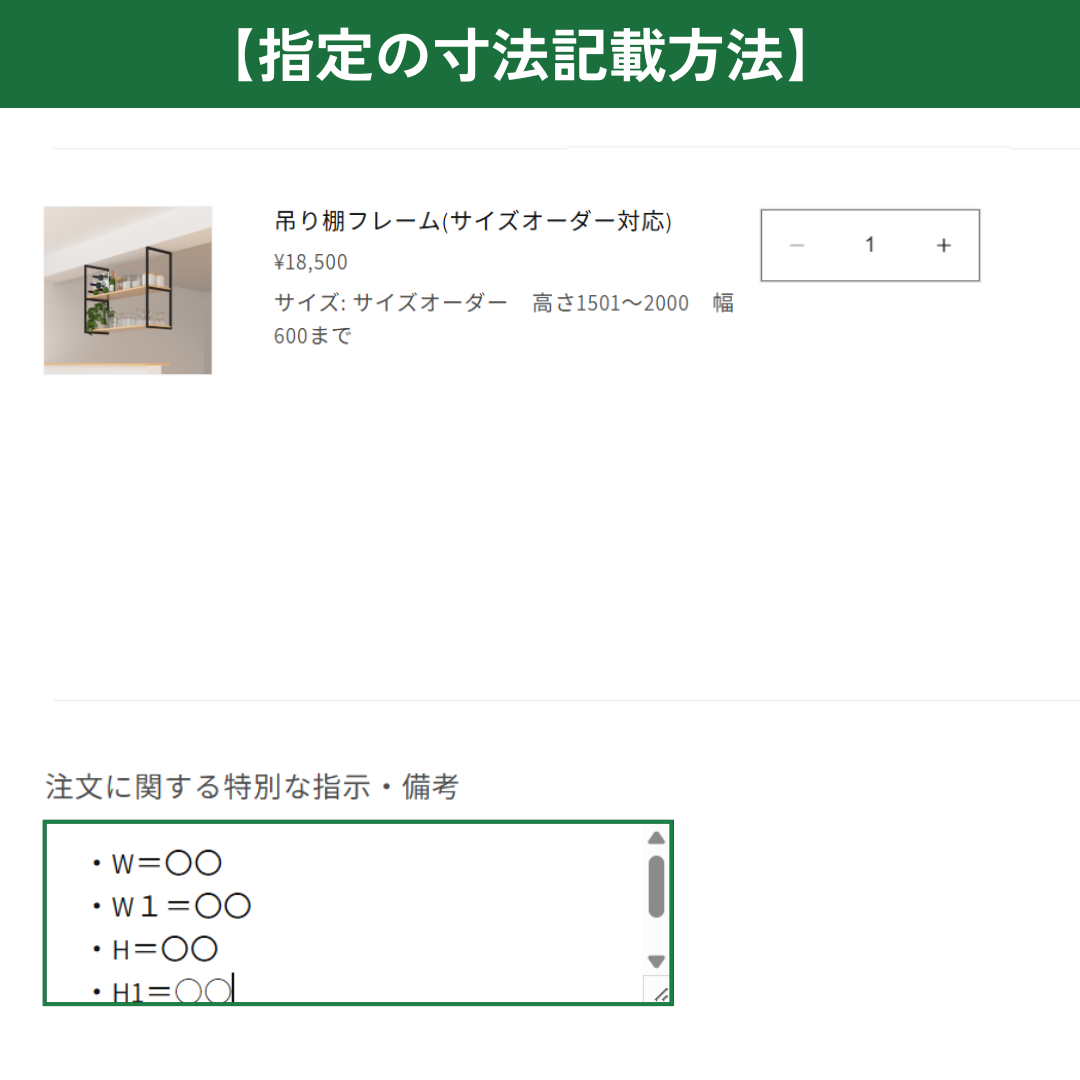Click the textarea scrollbar thumb
This screenshot has width=1080, height=1080.
click(656, 886)
